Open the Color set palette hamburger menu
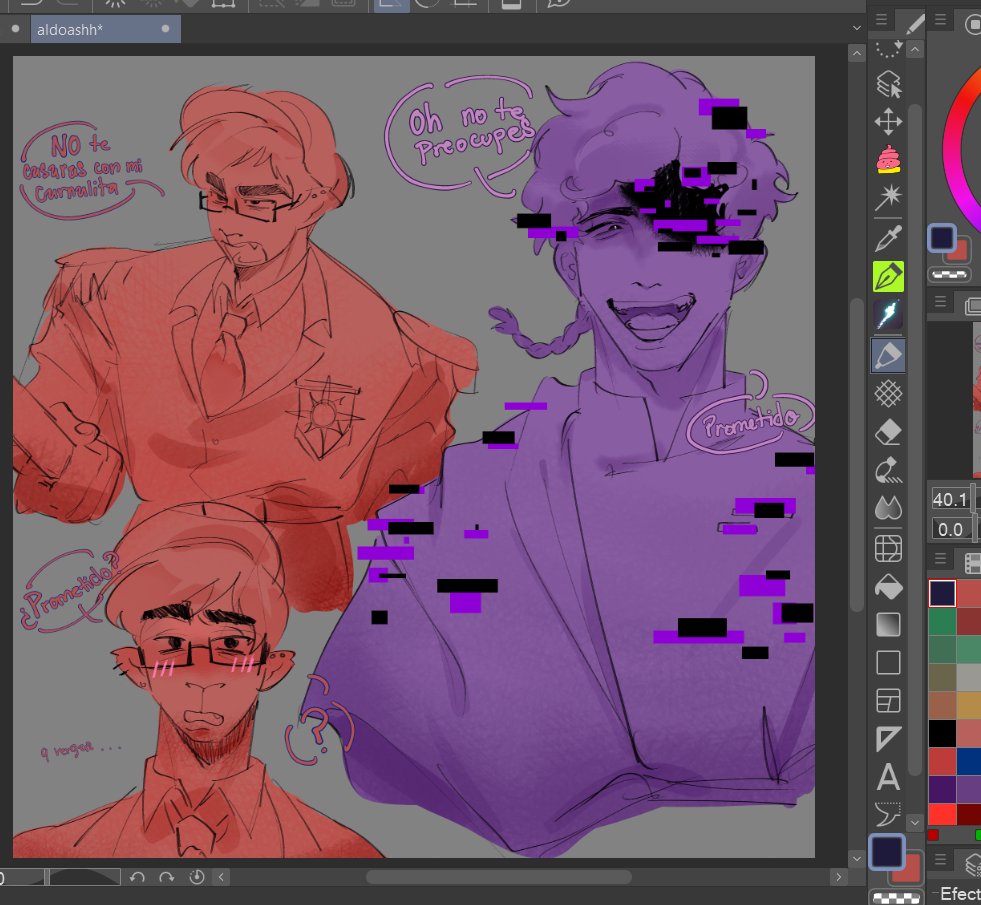The image size is (981, 905). pos(940,558)
